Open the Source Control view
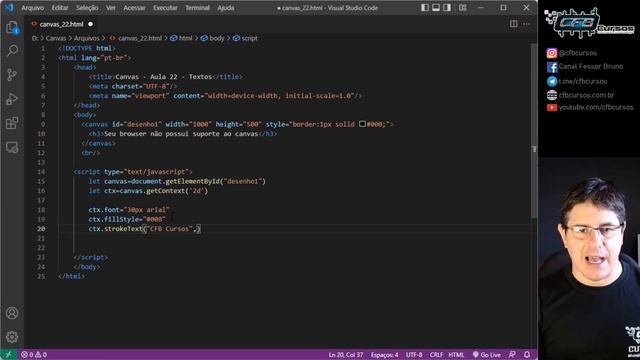The height and width of the screenshot is (360, 640). coord(12,75)
